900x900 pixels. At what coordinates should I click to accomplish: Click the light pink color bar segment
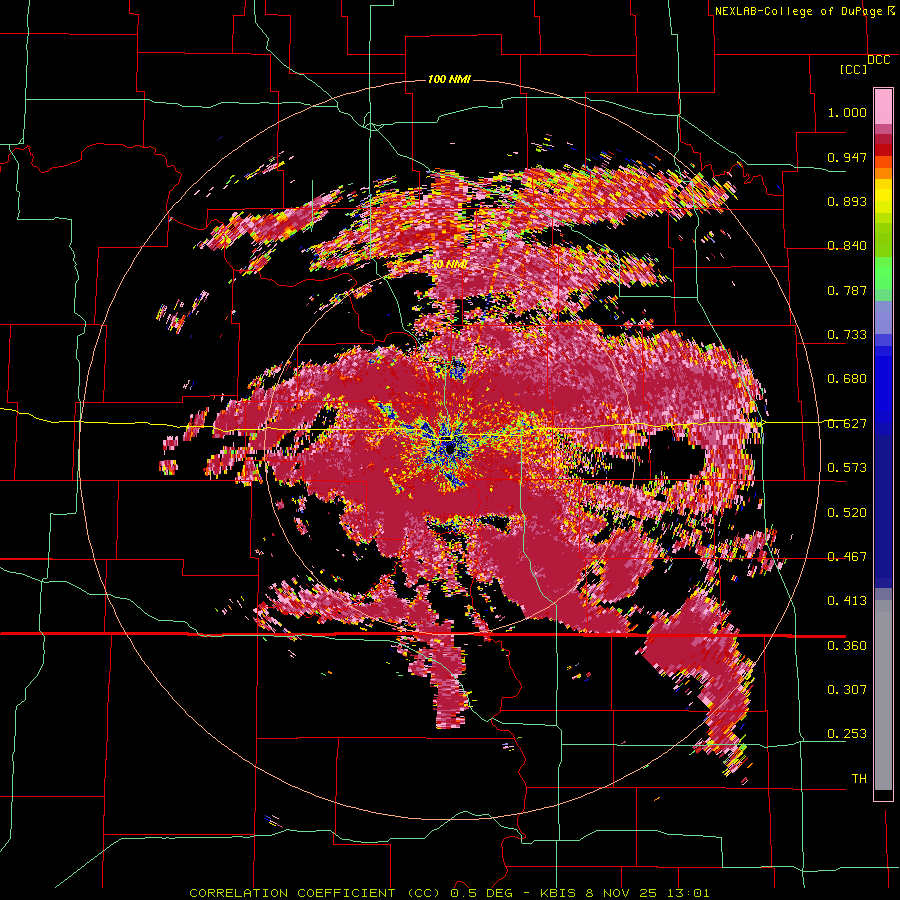pos(883,106)
